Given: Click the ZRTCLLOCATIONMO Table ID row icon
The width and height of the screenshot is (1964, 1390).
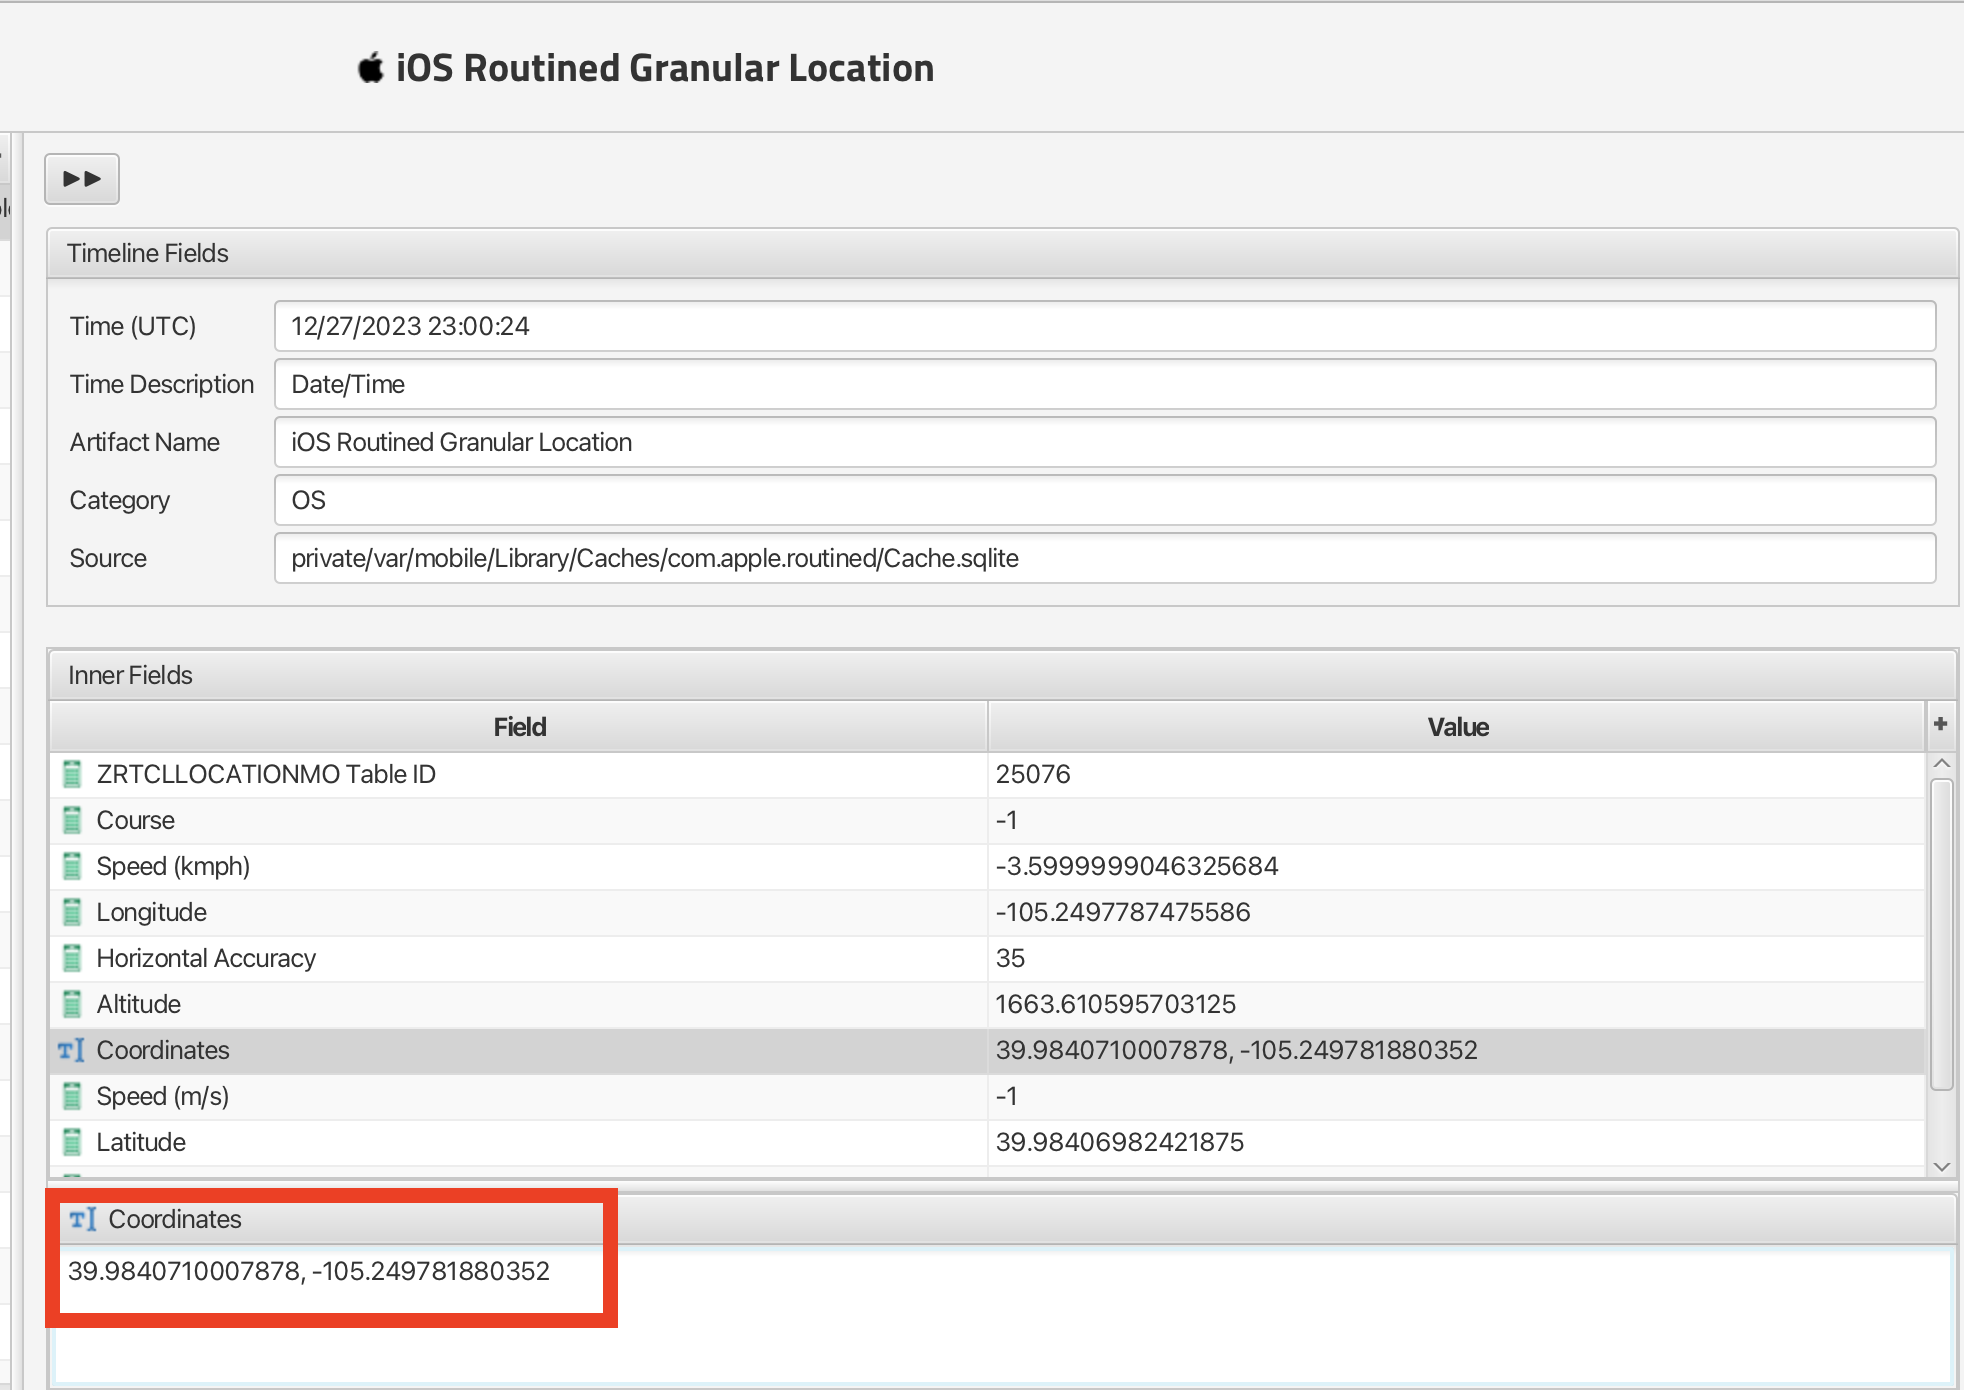Looking at the screenshot, I should [x=72, y=774].
